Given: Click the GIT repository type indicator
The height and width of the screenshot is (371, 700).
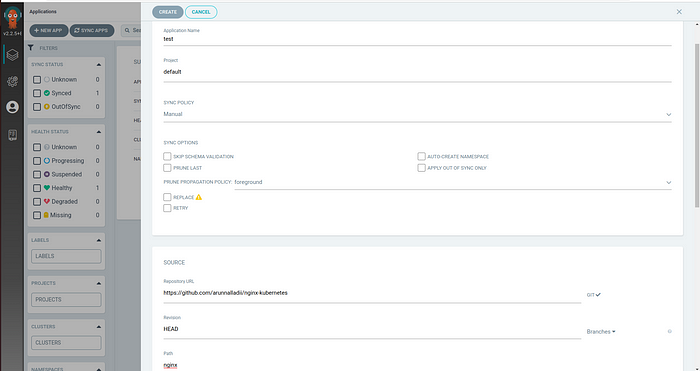Looking at the screenshot, I should click(594, 295).
